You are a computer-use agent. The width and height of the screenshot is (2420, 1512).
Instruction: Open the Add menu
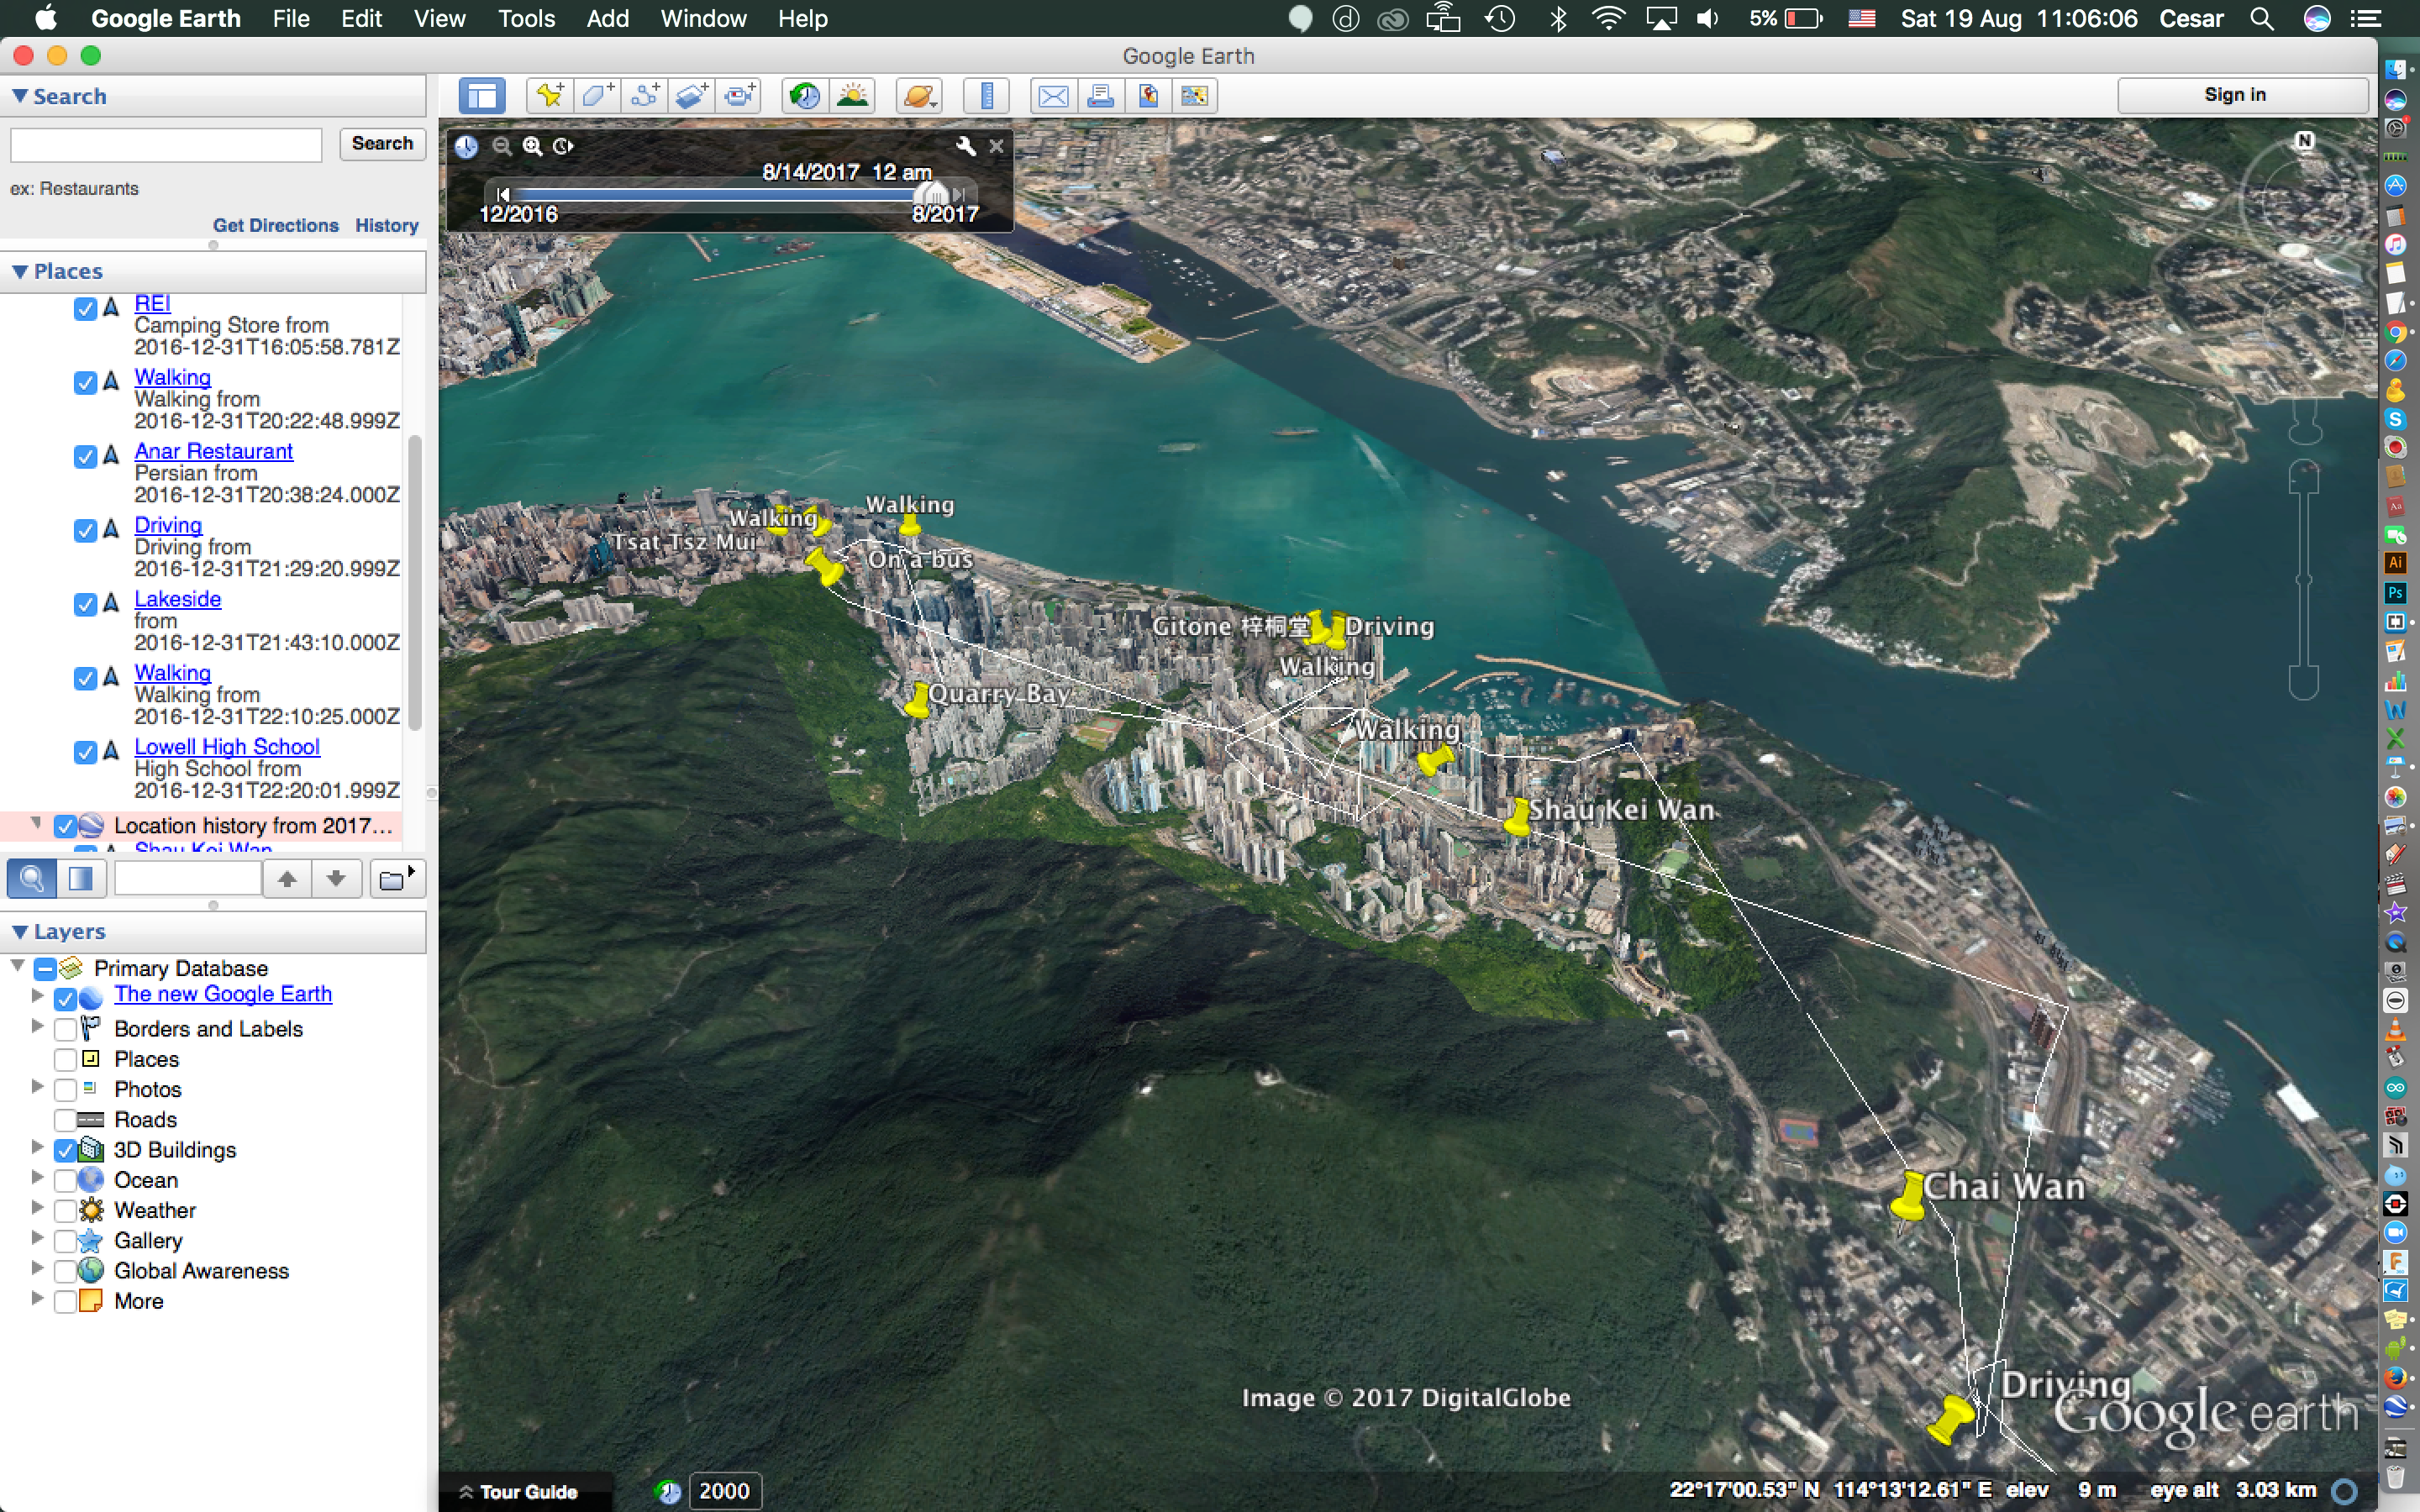607,19
